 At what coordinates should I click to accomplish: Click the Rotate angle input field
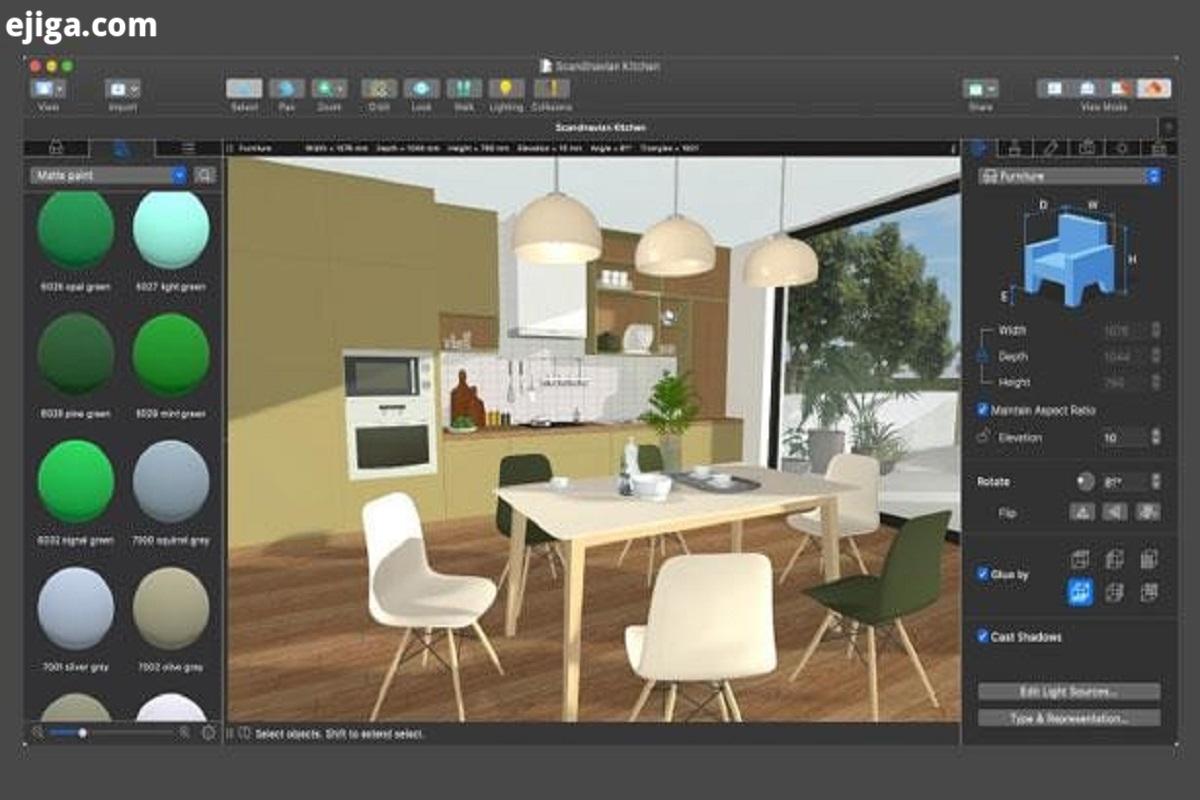pyautogui.click(x=1124, y=481)
